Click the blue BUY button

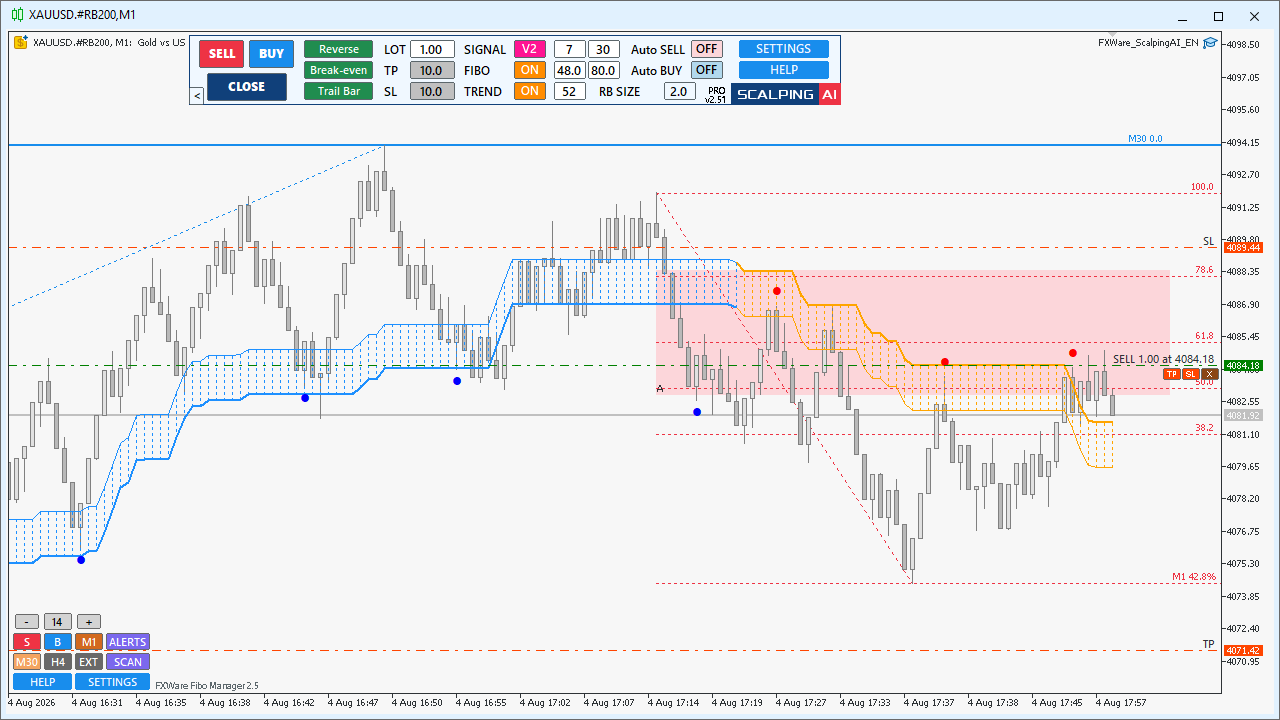pos(271,54)
